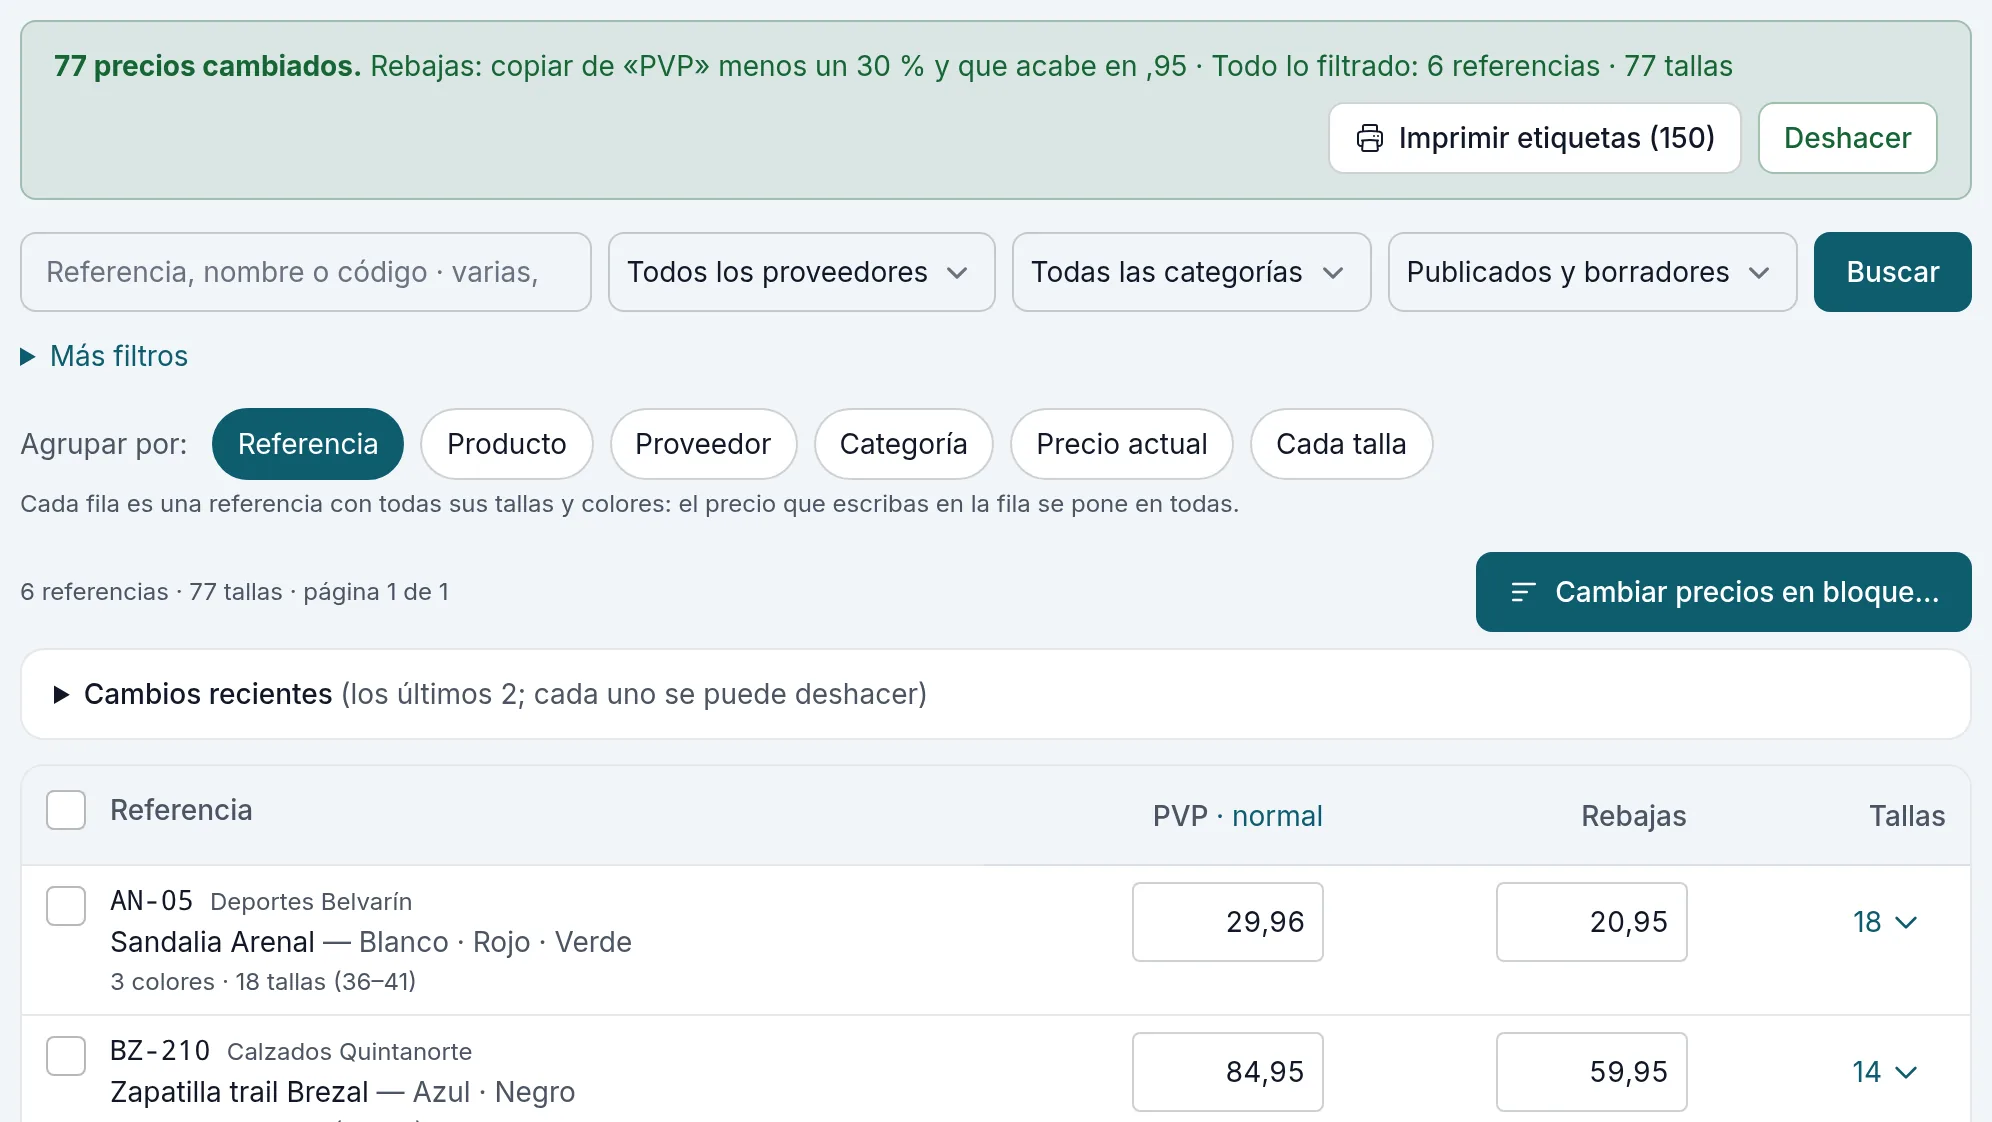Click the normal link next to PVP
The height and width of the screenshot is (1122, 1992).
click(1277, 816)
